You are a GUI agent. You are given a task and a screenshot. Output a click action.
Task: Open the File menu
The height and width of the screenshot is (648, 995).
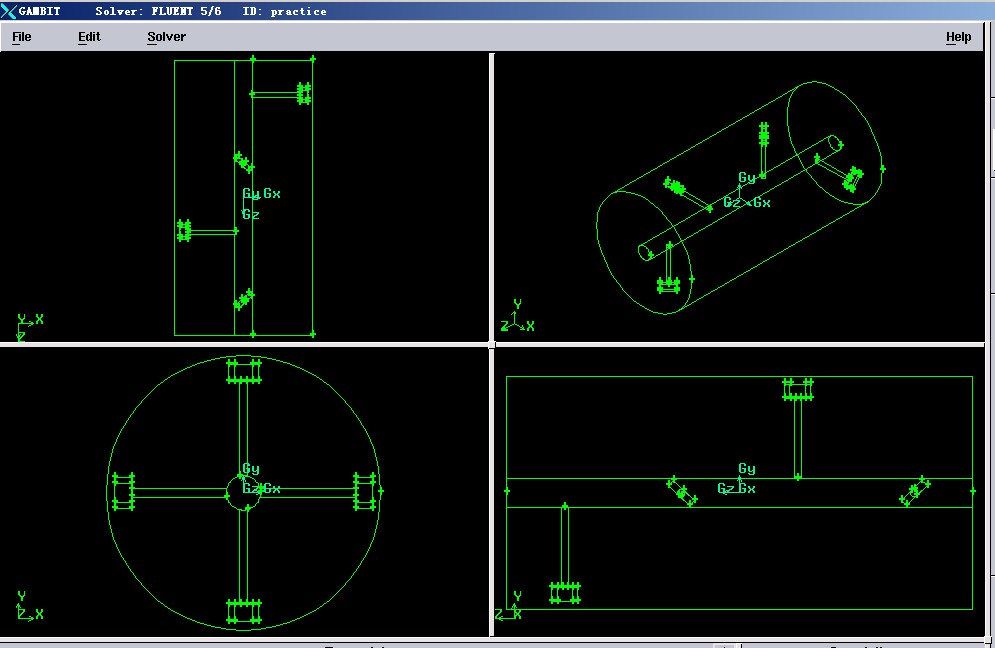click(21, 37)
